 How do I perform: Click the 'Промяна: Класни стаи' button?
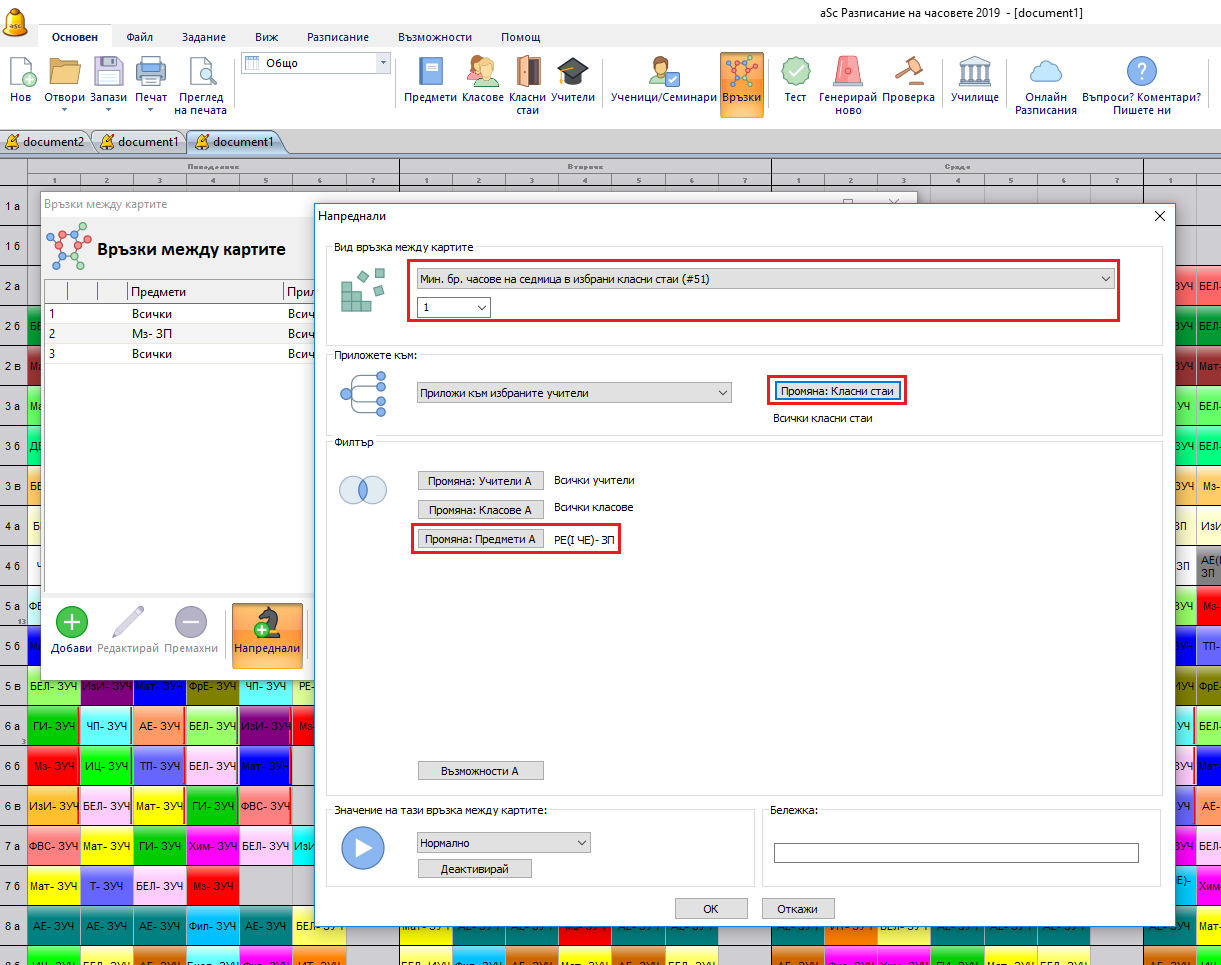837,391
